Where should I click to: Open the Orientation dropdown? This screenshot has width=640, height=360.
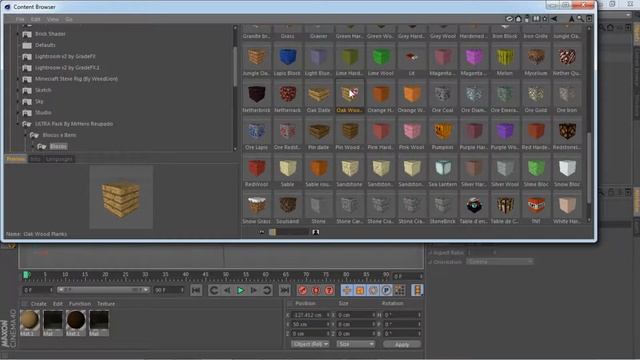(500, 262)
